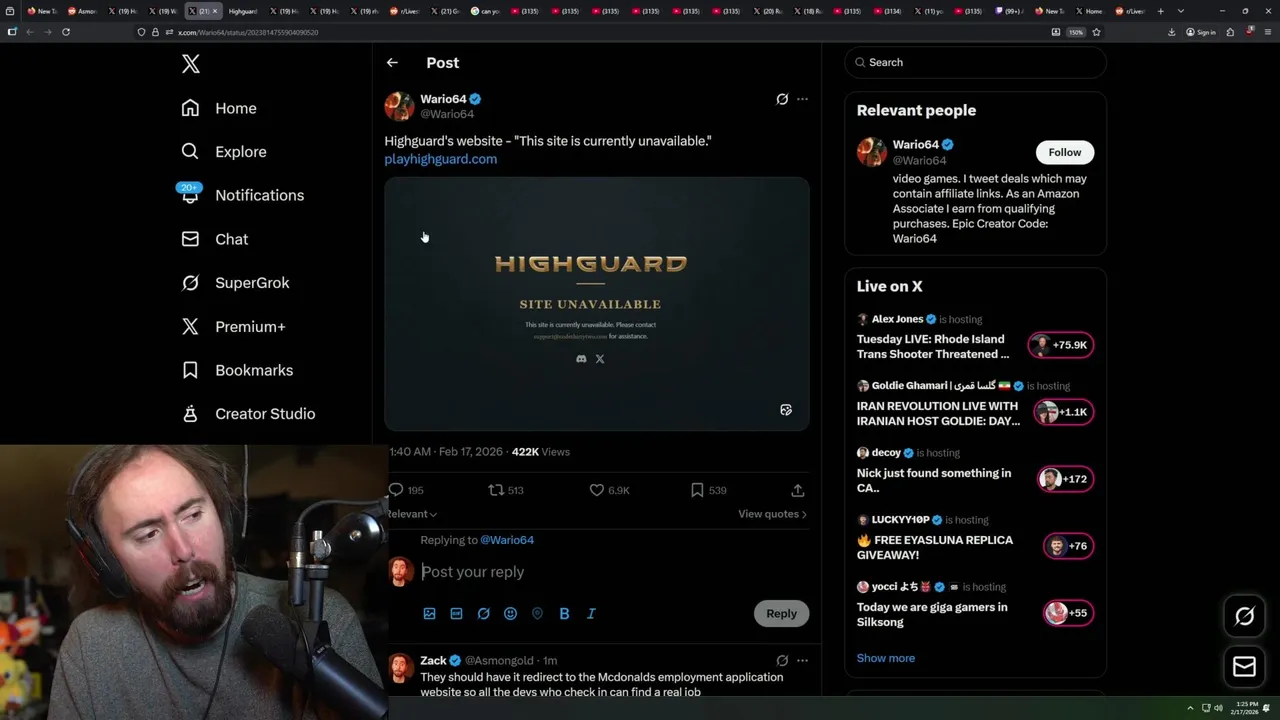
Task: Open the floating Grok button
Action: 1244,617
